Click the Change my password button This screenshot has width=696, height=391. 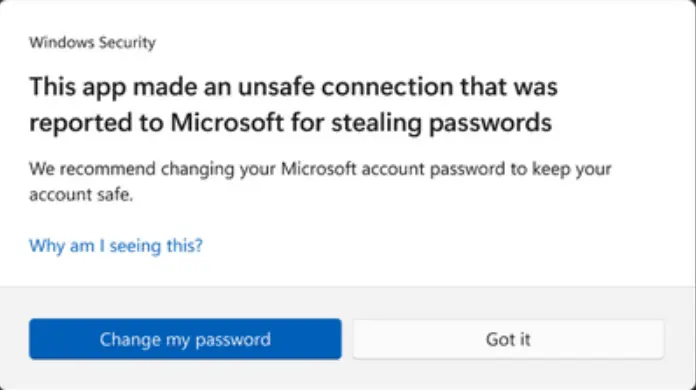(185, 339)
